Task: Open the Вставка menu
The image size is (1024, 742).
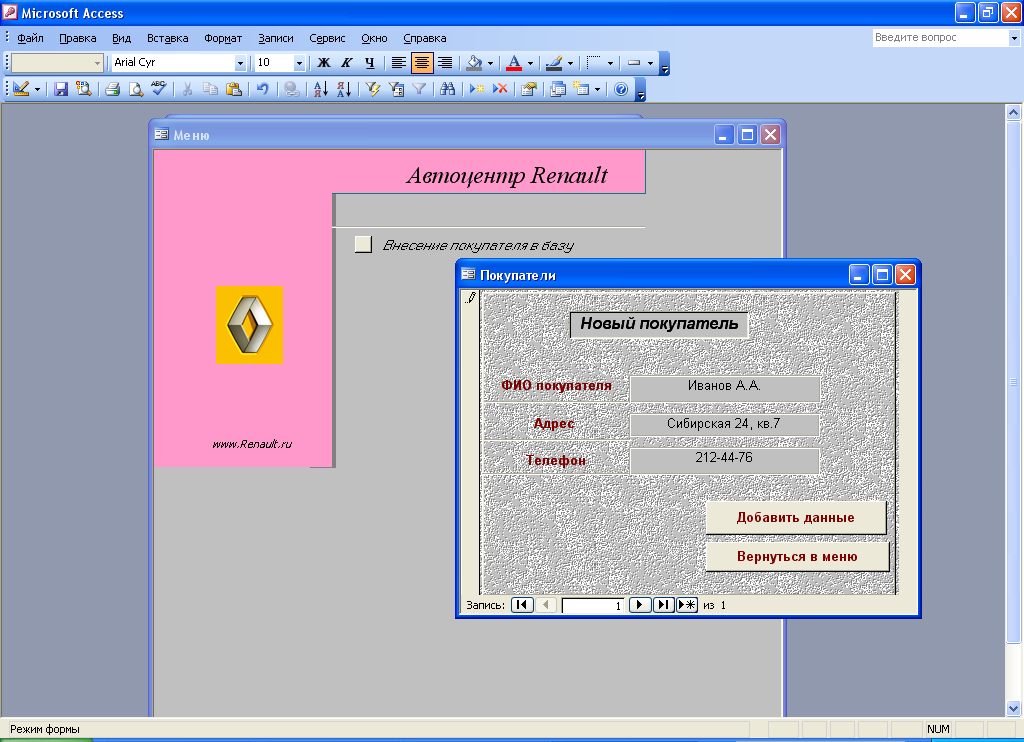Action: (x=168, y=38)
